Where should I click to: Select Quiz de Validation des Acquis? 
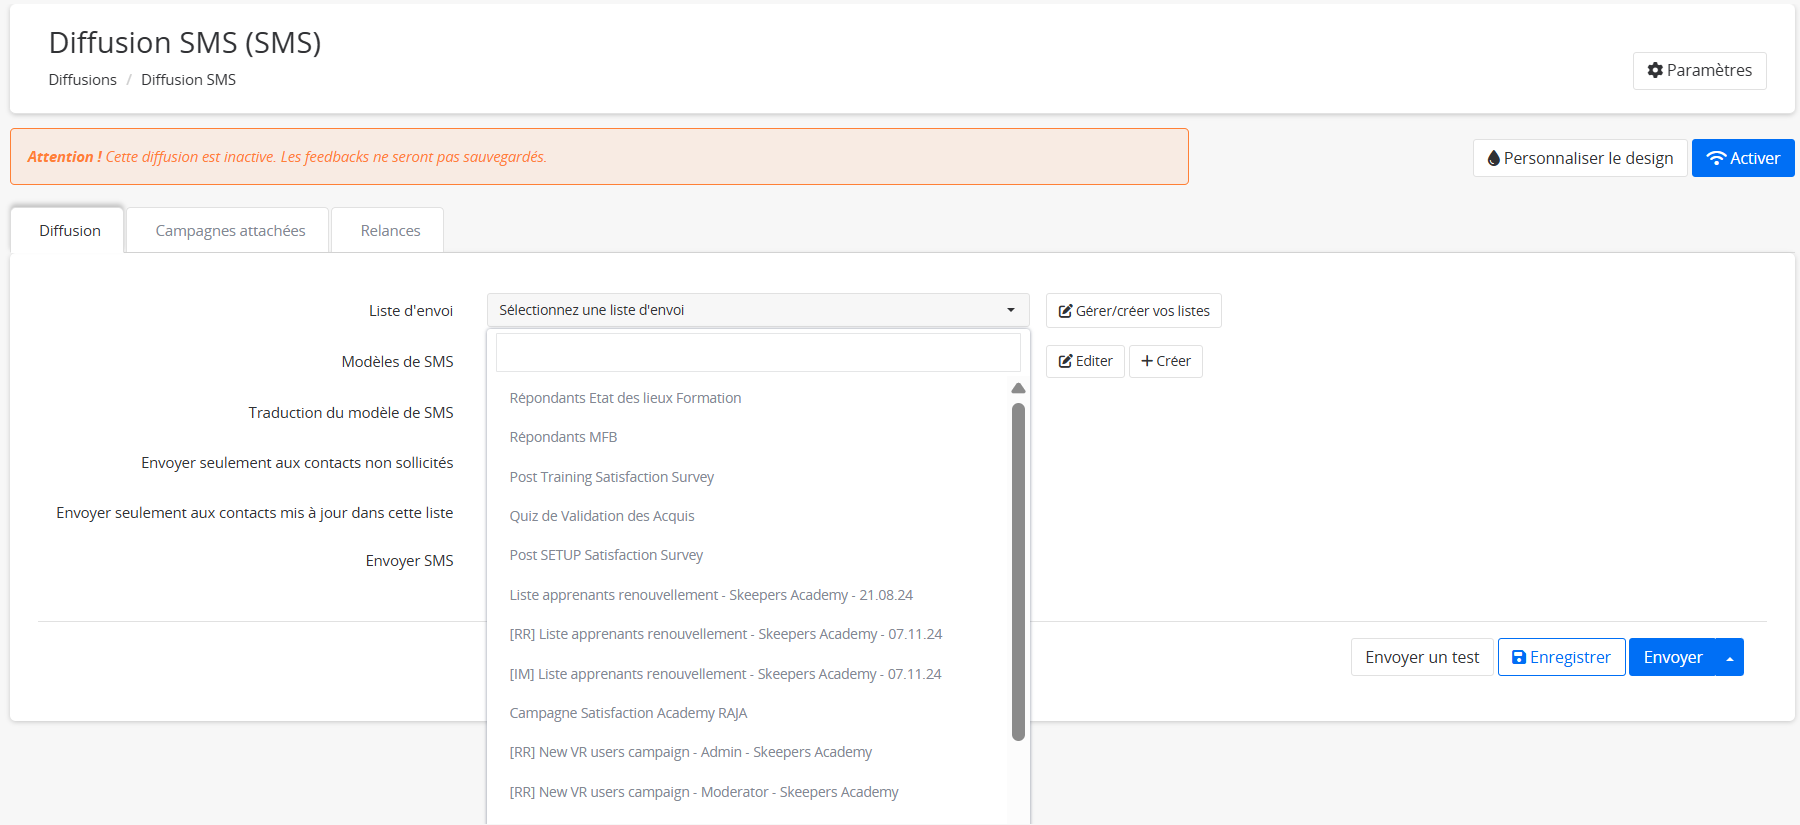pos(601,516)
